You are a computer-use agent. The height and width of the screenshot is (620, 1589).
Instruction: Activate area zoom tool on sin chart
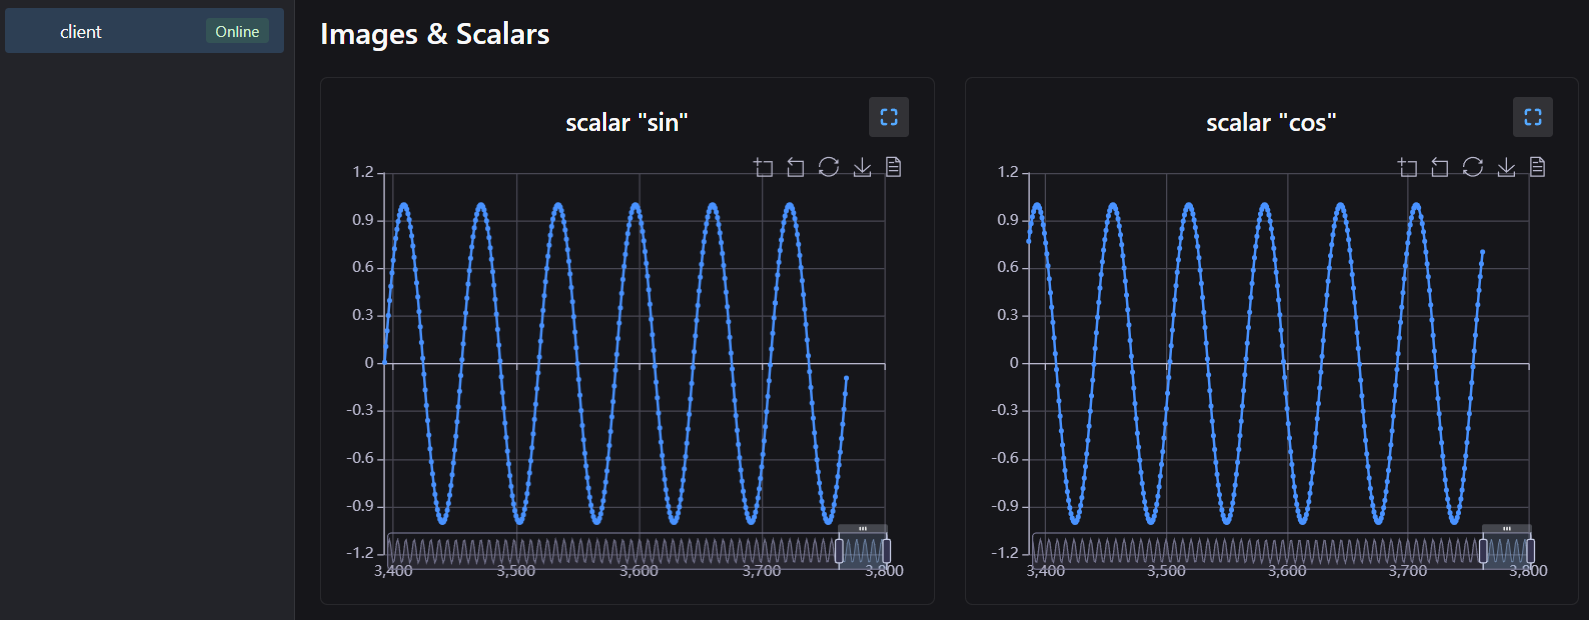click(764, 167)
